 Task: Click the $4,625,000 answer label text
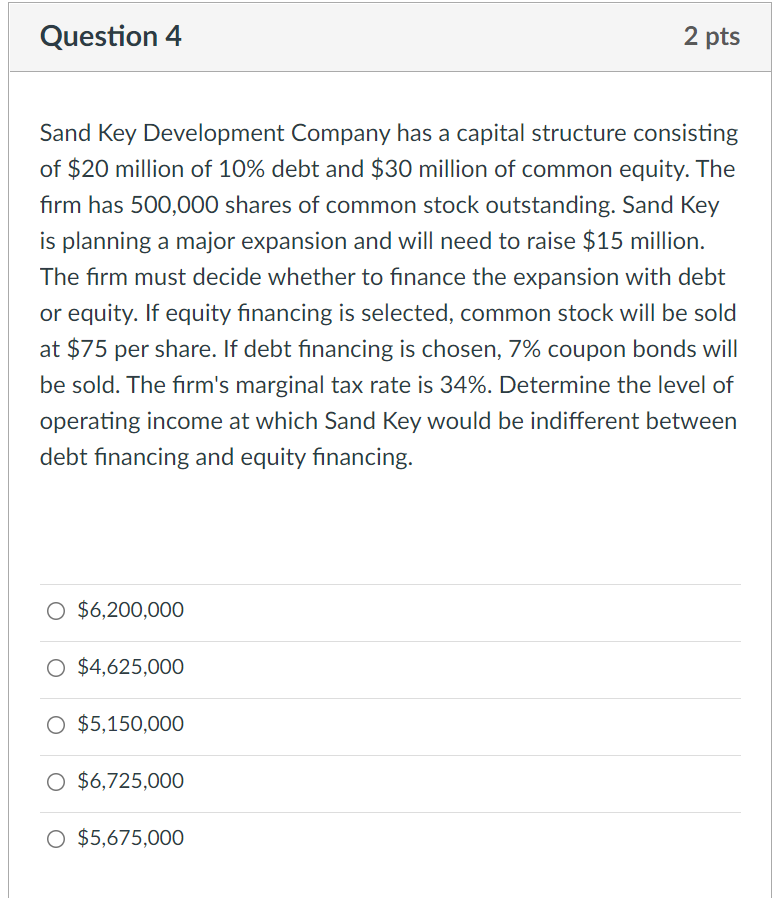128,667
